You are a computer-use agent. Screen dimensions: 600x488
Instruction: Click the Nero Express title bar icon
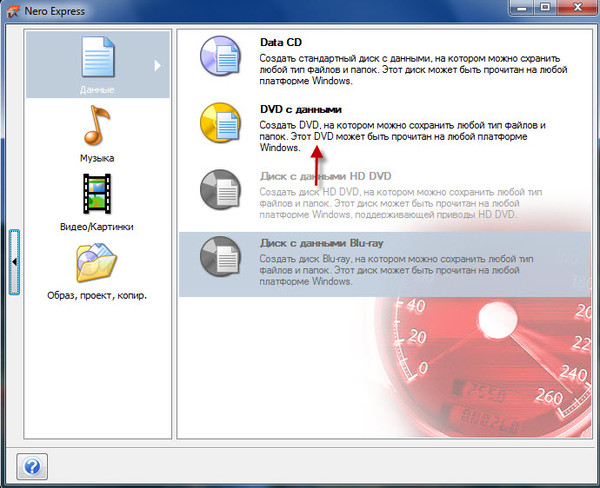[x=13, y=11]
